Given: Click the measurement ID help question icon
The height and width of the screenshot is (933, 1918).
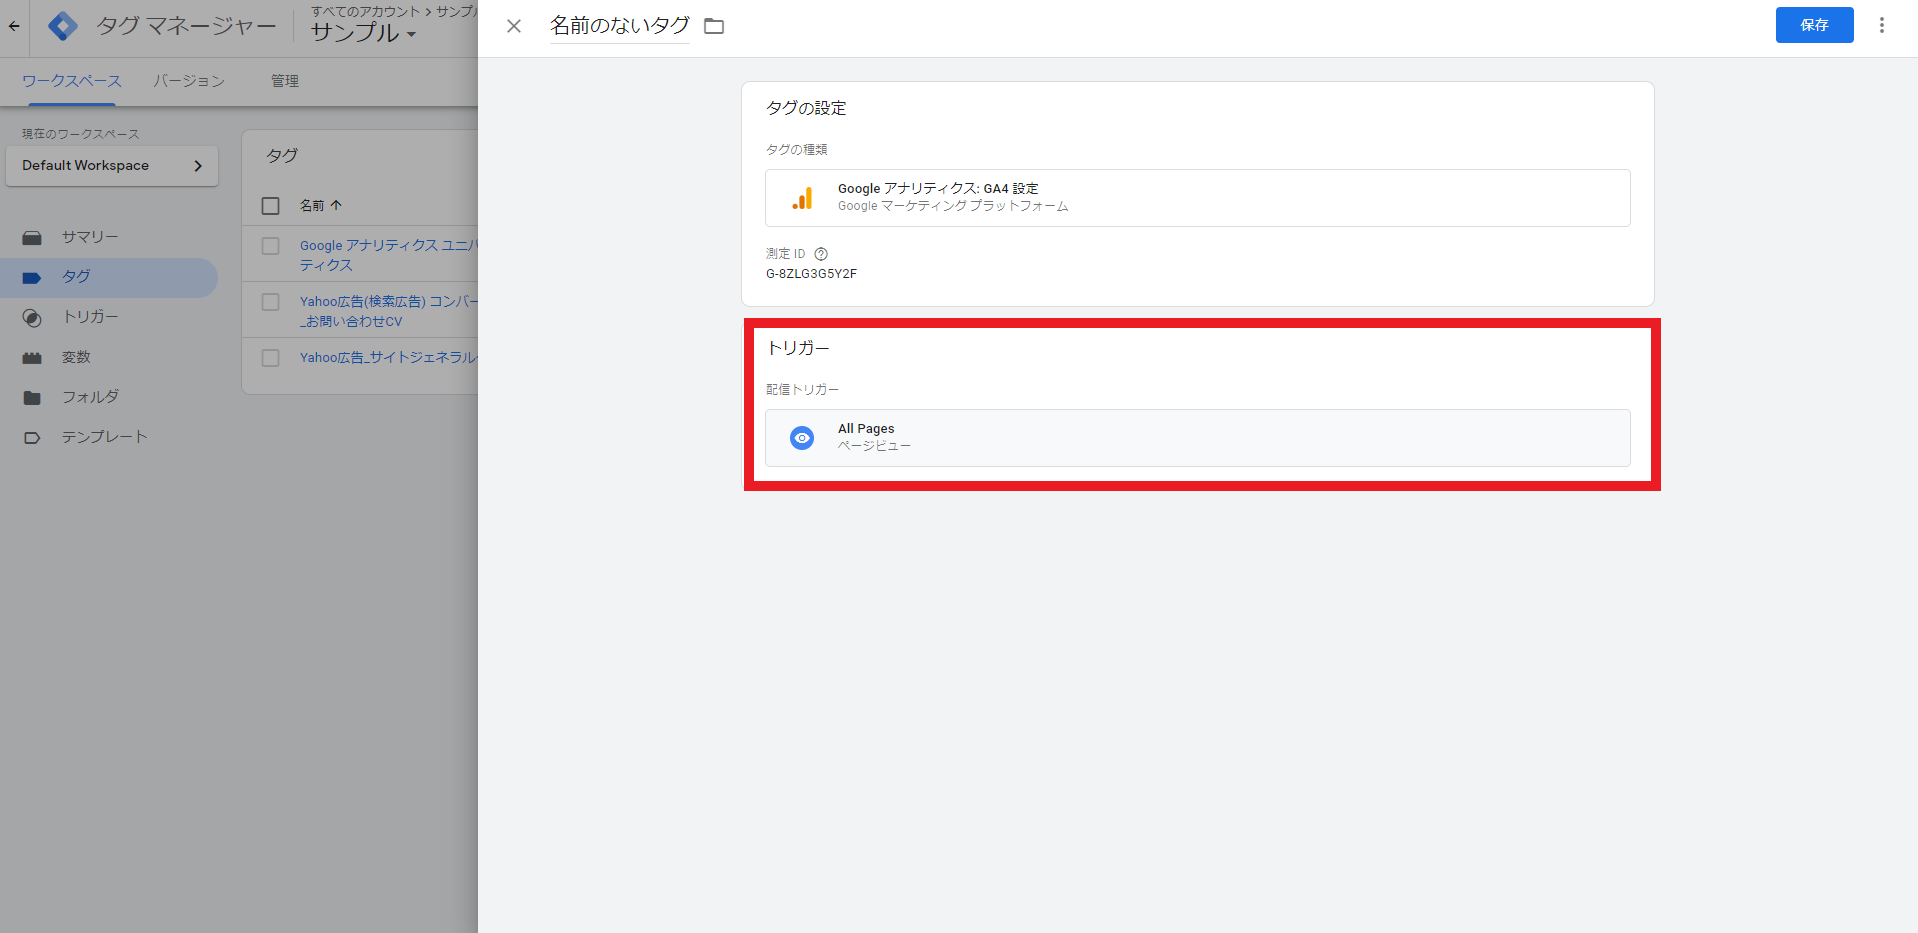Looking at the screenshot, I should pyautogui.click(x=821, y=254).
